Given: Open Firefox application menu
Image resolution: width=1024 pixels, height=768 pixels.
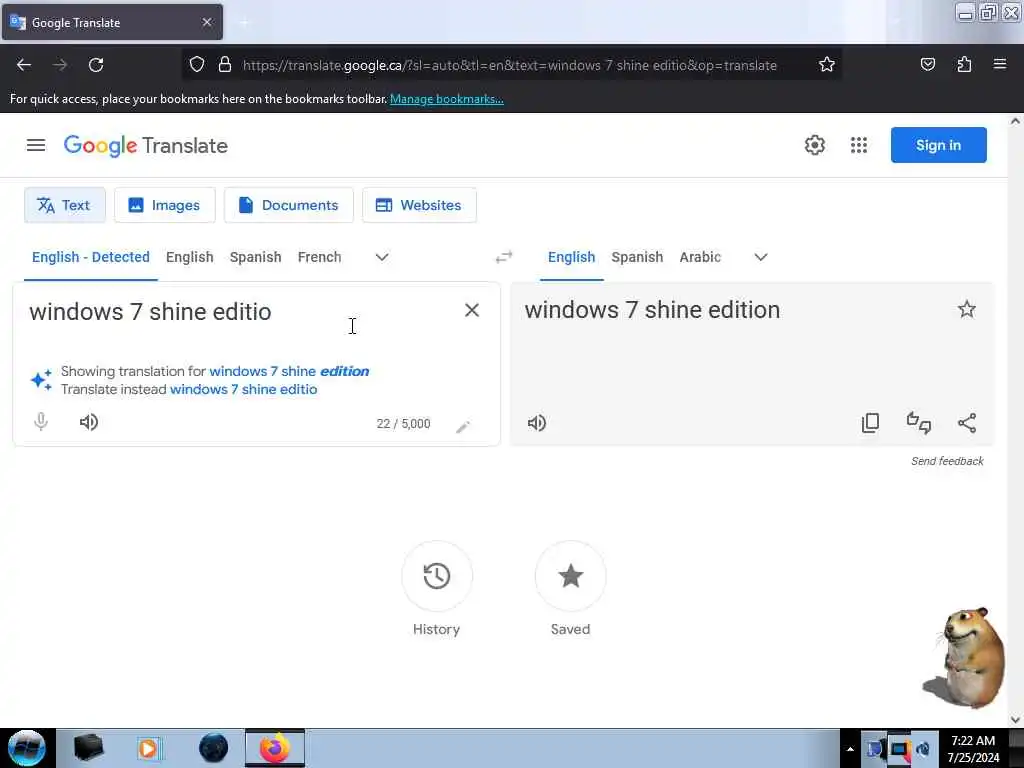Looking at the screenshot, I should (x=1000, y=64).
